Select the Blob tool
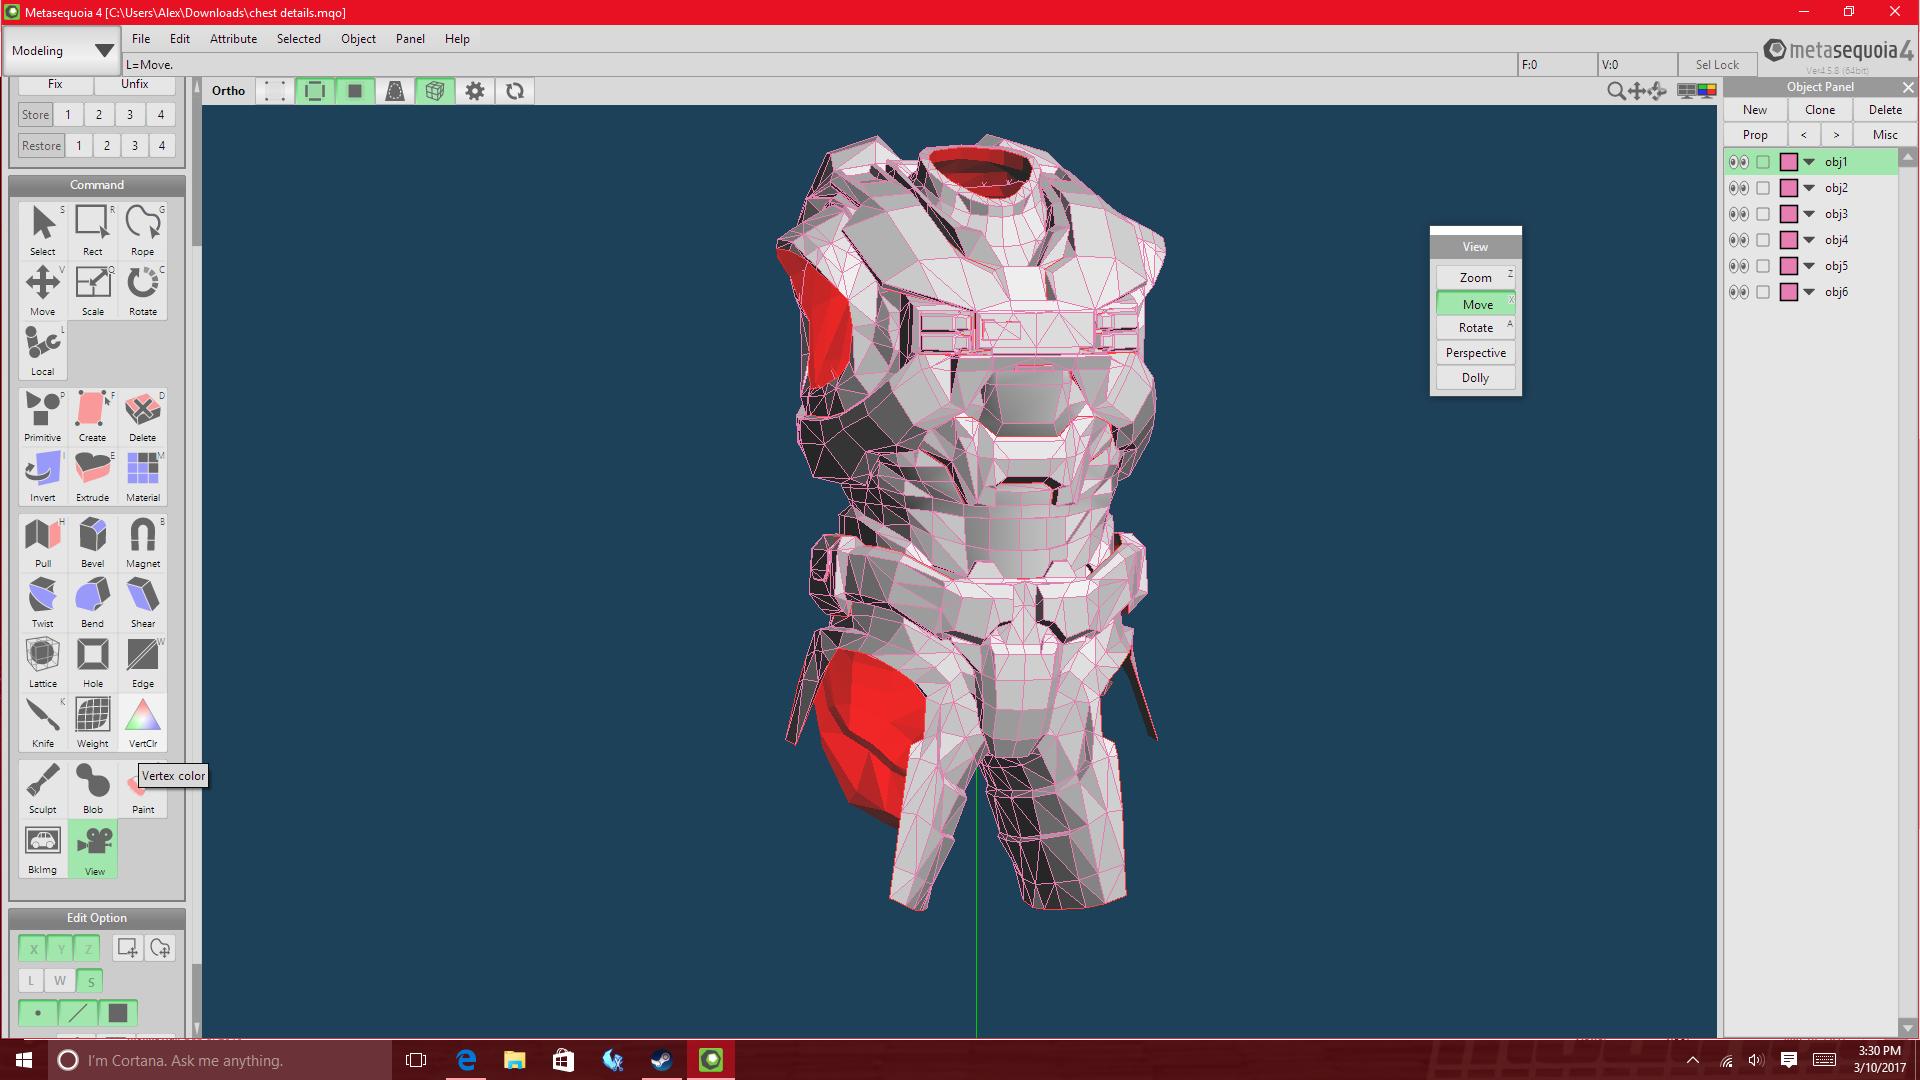 tap(93, 788)
